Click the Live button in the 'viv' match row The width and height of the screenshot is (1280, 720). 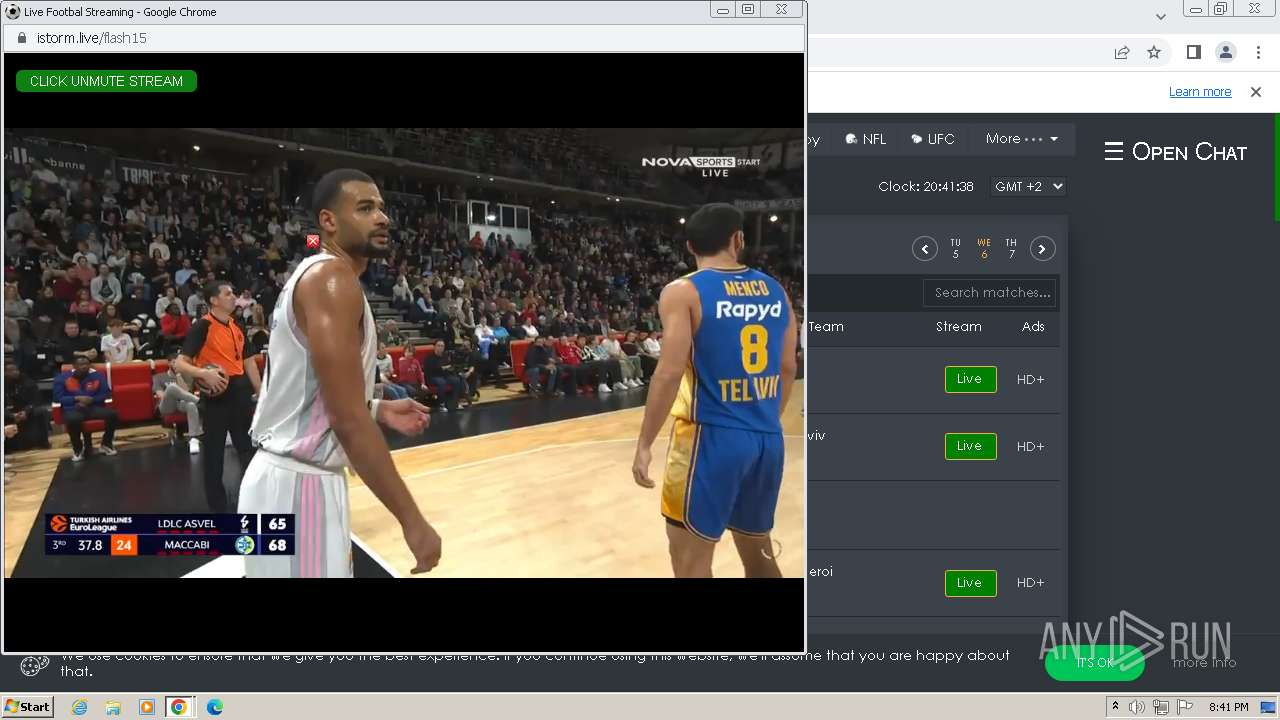pyautogui.click(x=970, y=446)
